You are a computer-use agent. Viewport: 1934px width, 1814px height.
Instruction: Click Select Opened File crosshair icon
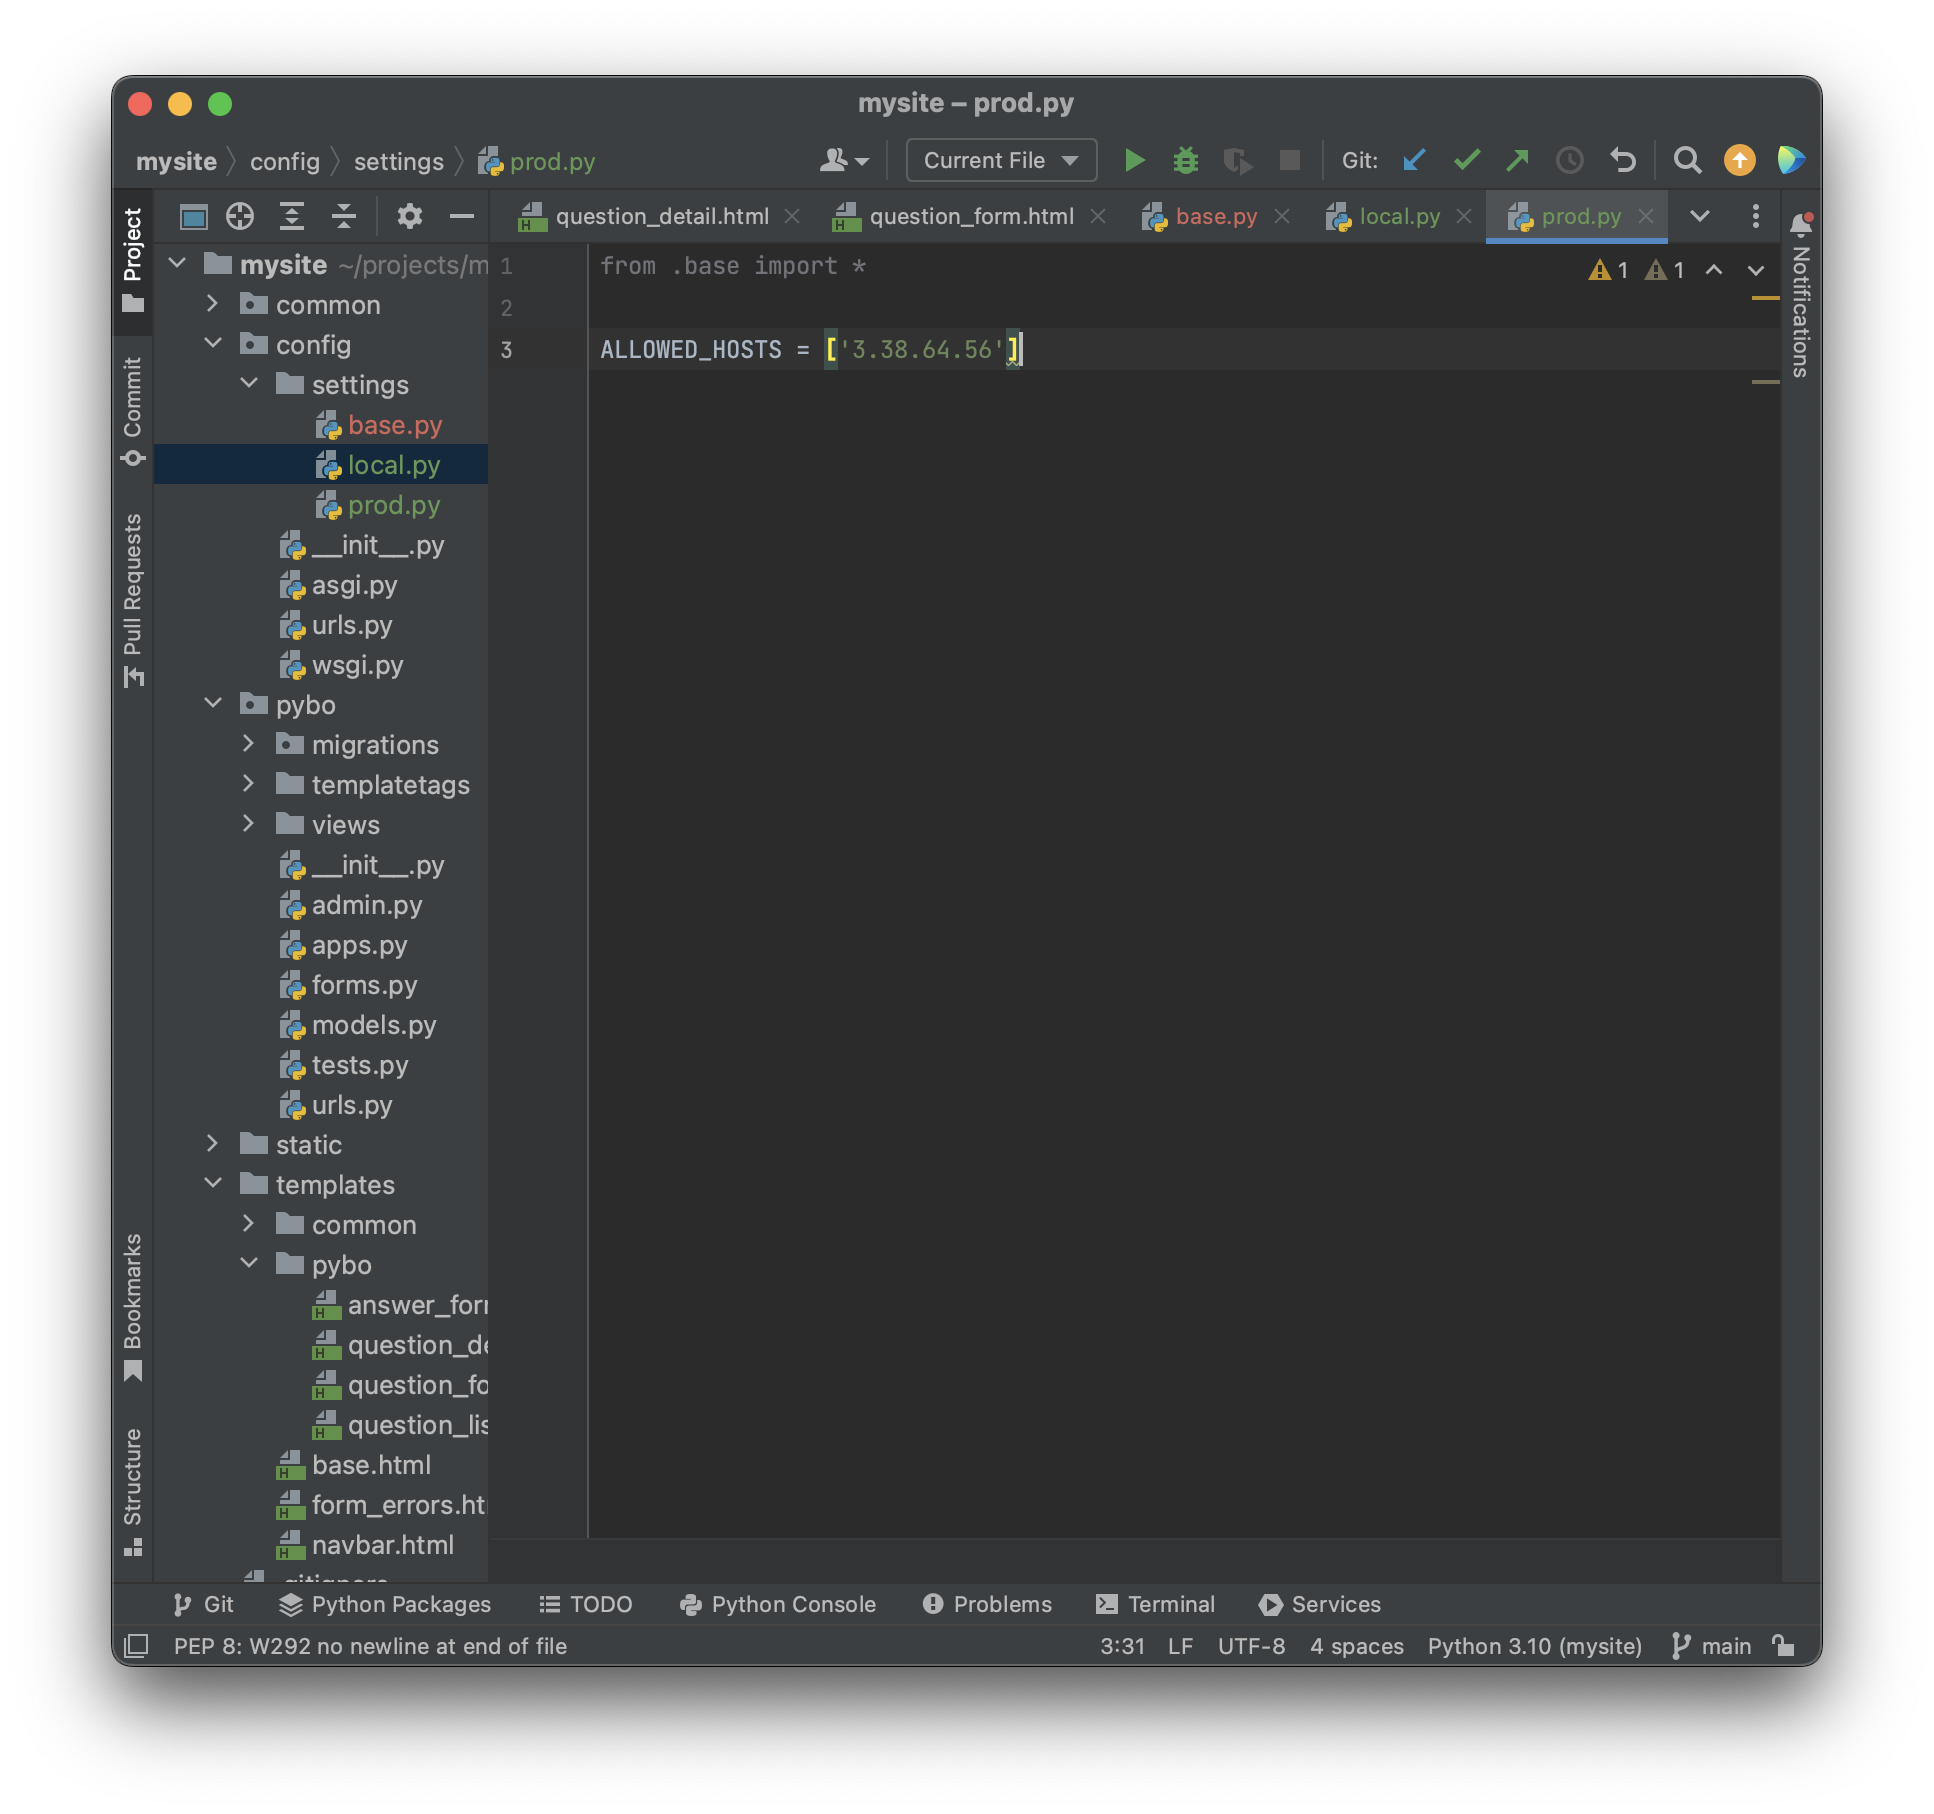pos(240,216)
